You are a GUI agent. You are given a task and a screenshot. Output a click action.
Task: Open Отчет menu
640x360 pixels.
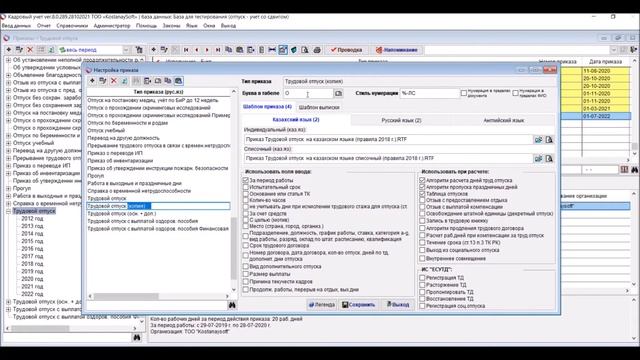[x=44, y=26]
